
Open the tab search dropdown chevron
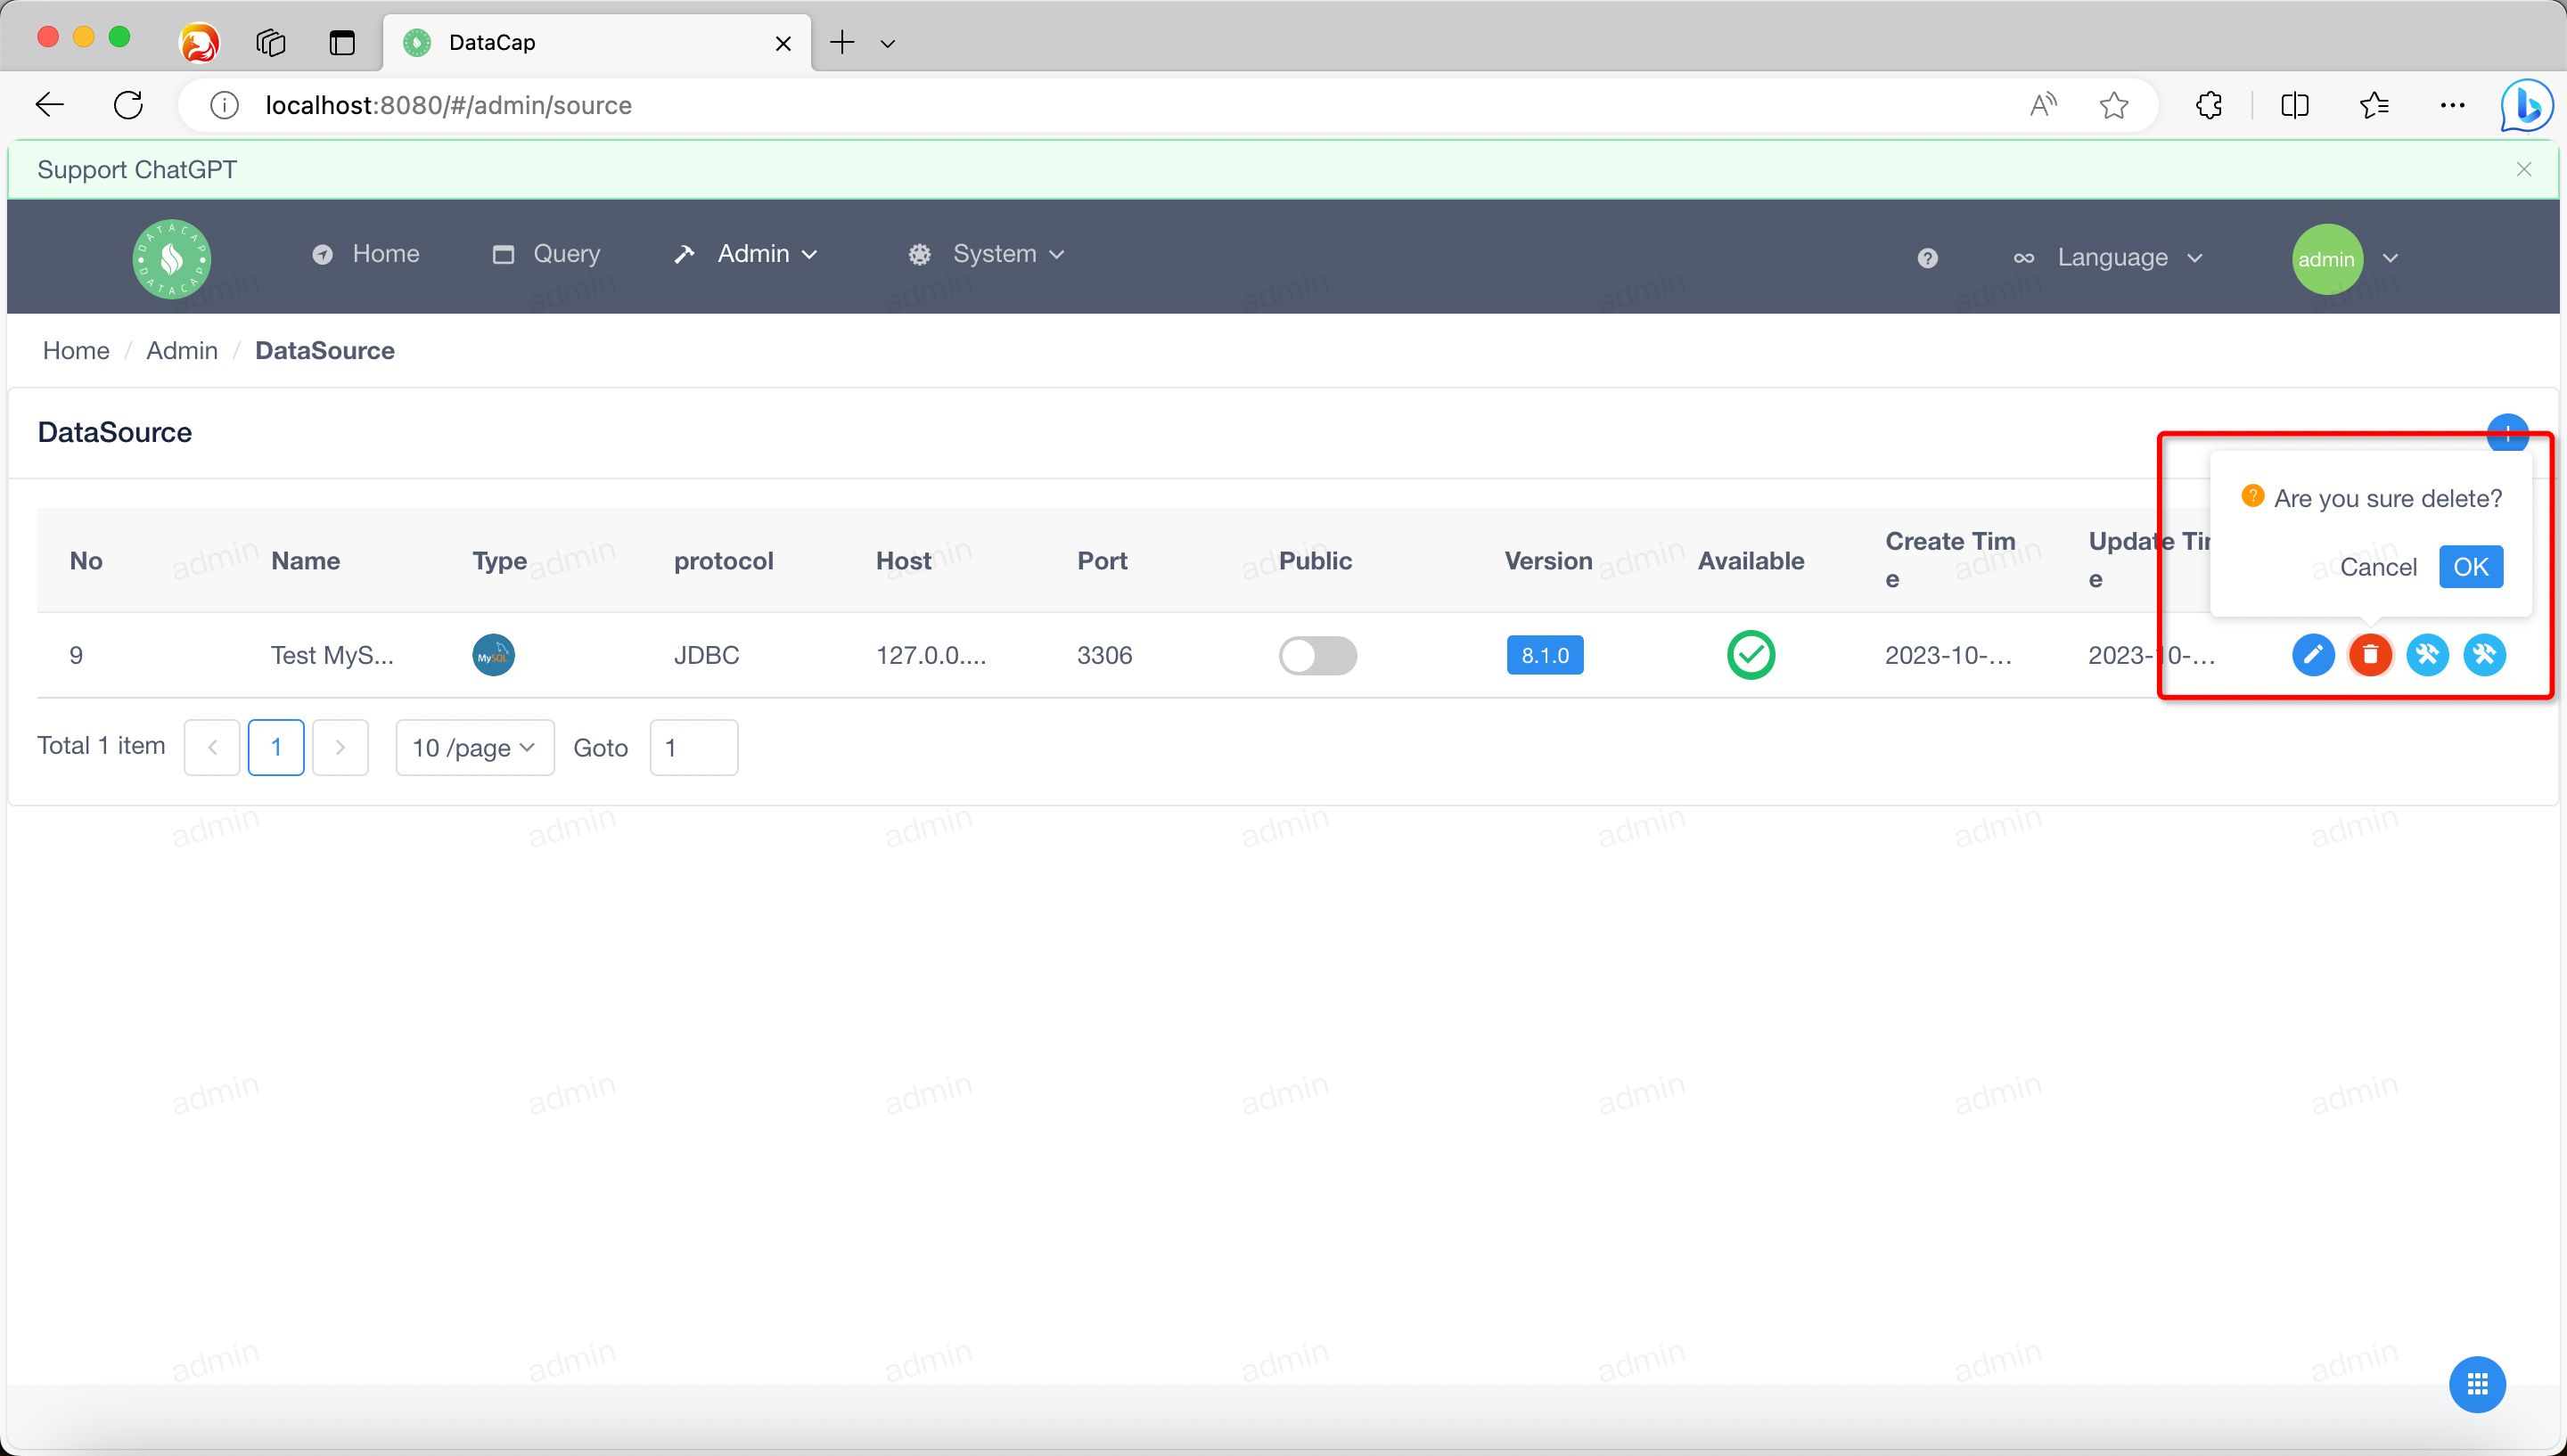pyautogui.click(x=887, y=43)
